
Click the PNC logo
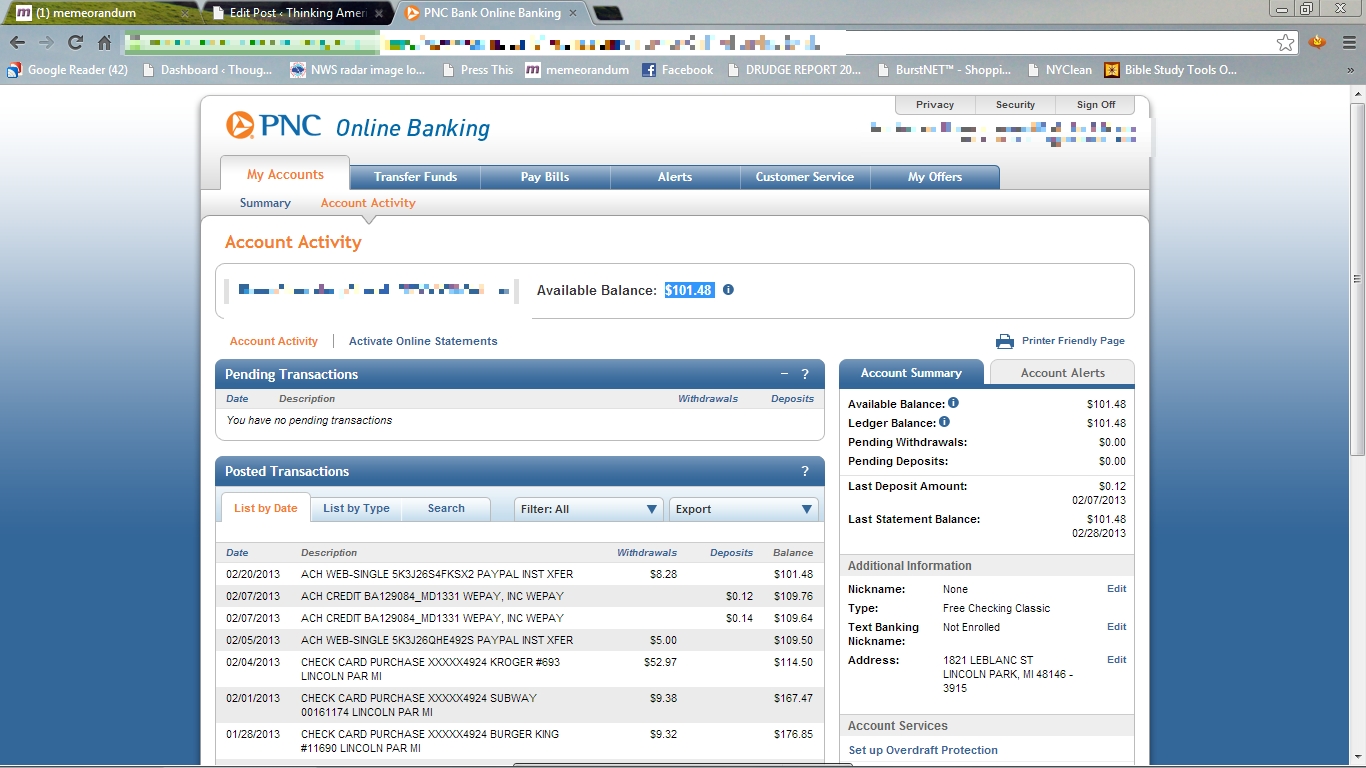pyautogui.click(x=274, y=126)
